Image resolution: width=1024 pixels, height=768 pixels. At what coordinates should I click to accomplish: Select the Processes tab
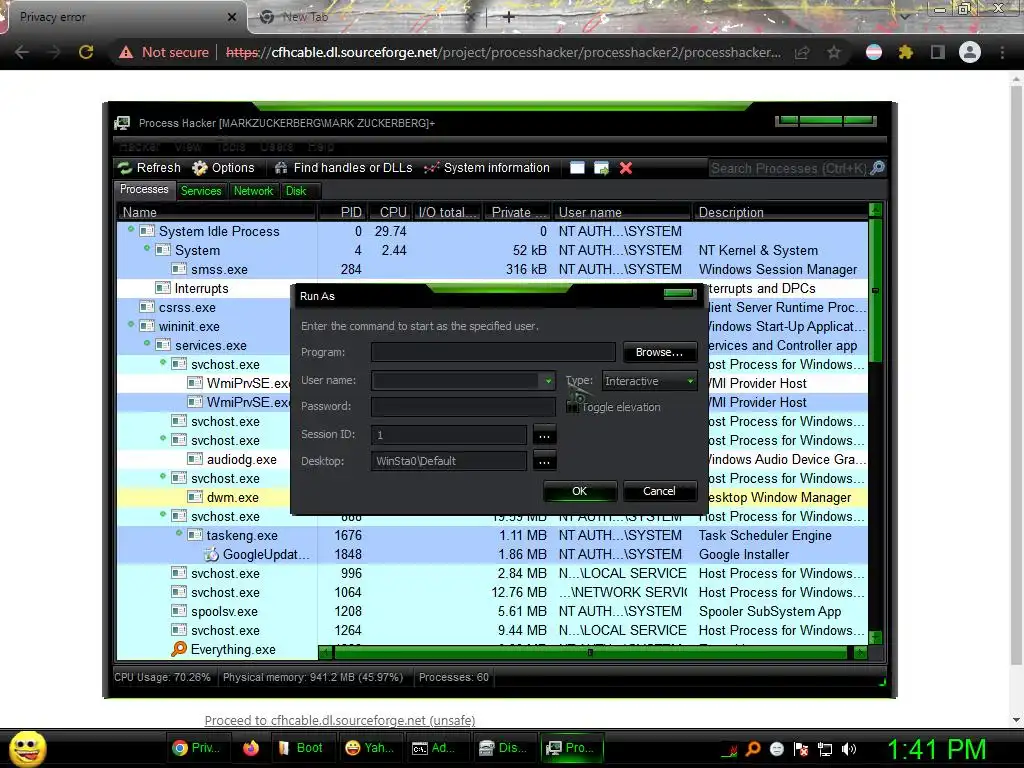click(144, 189)
